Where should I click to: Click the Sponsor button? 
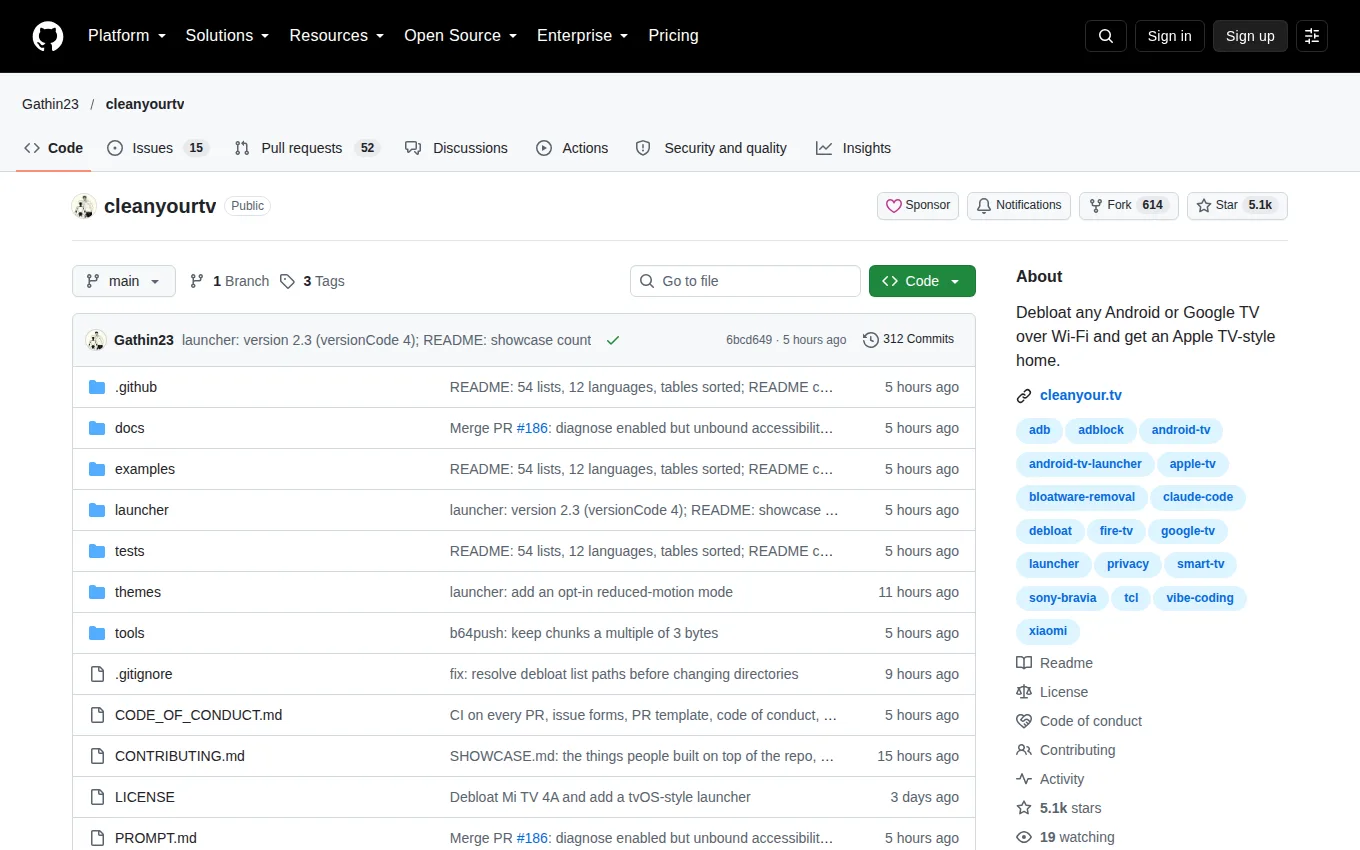tap(918, 206)
